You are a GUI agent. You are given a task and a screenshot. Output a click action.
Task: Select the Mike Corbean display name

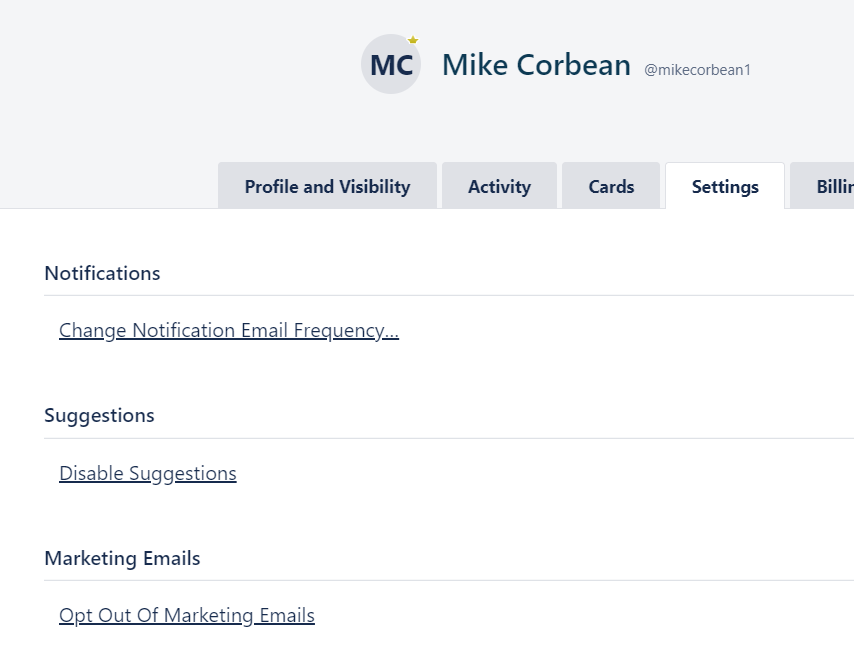(536, 65)
